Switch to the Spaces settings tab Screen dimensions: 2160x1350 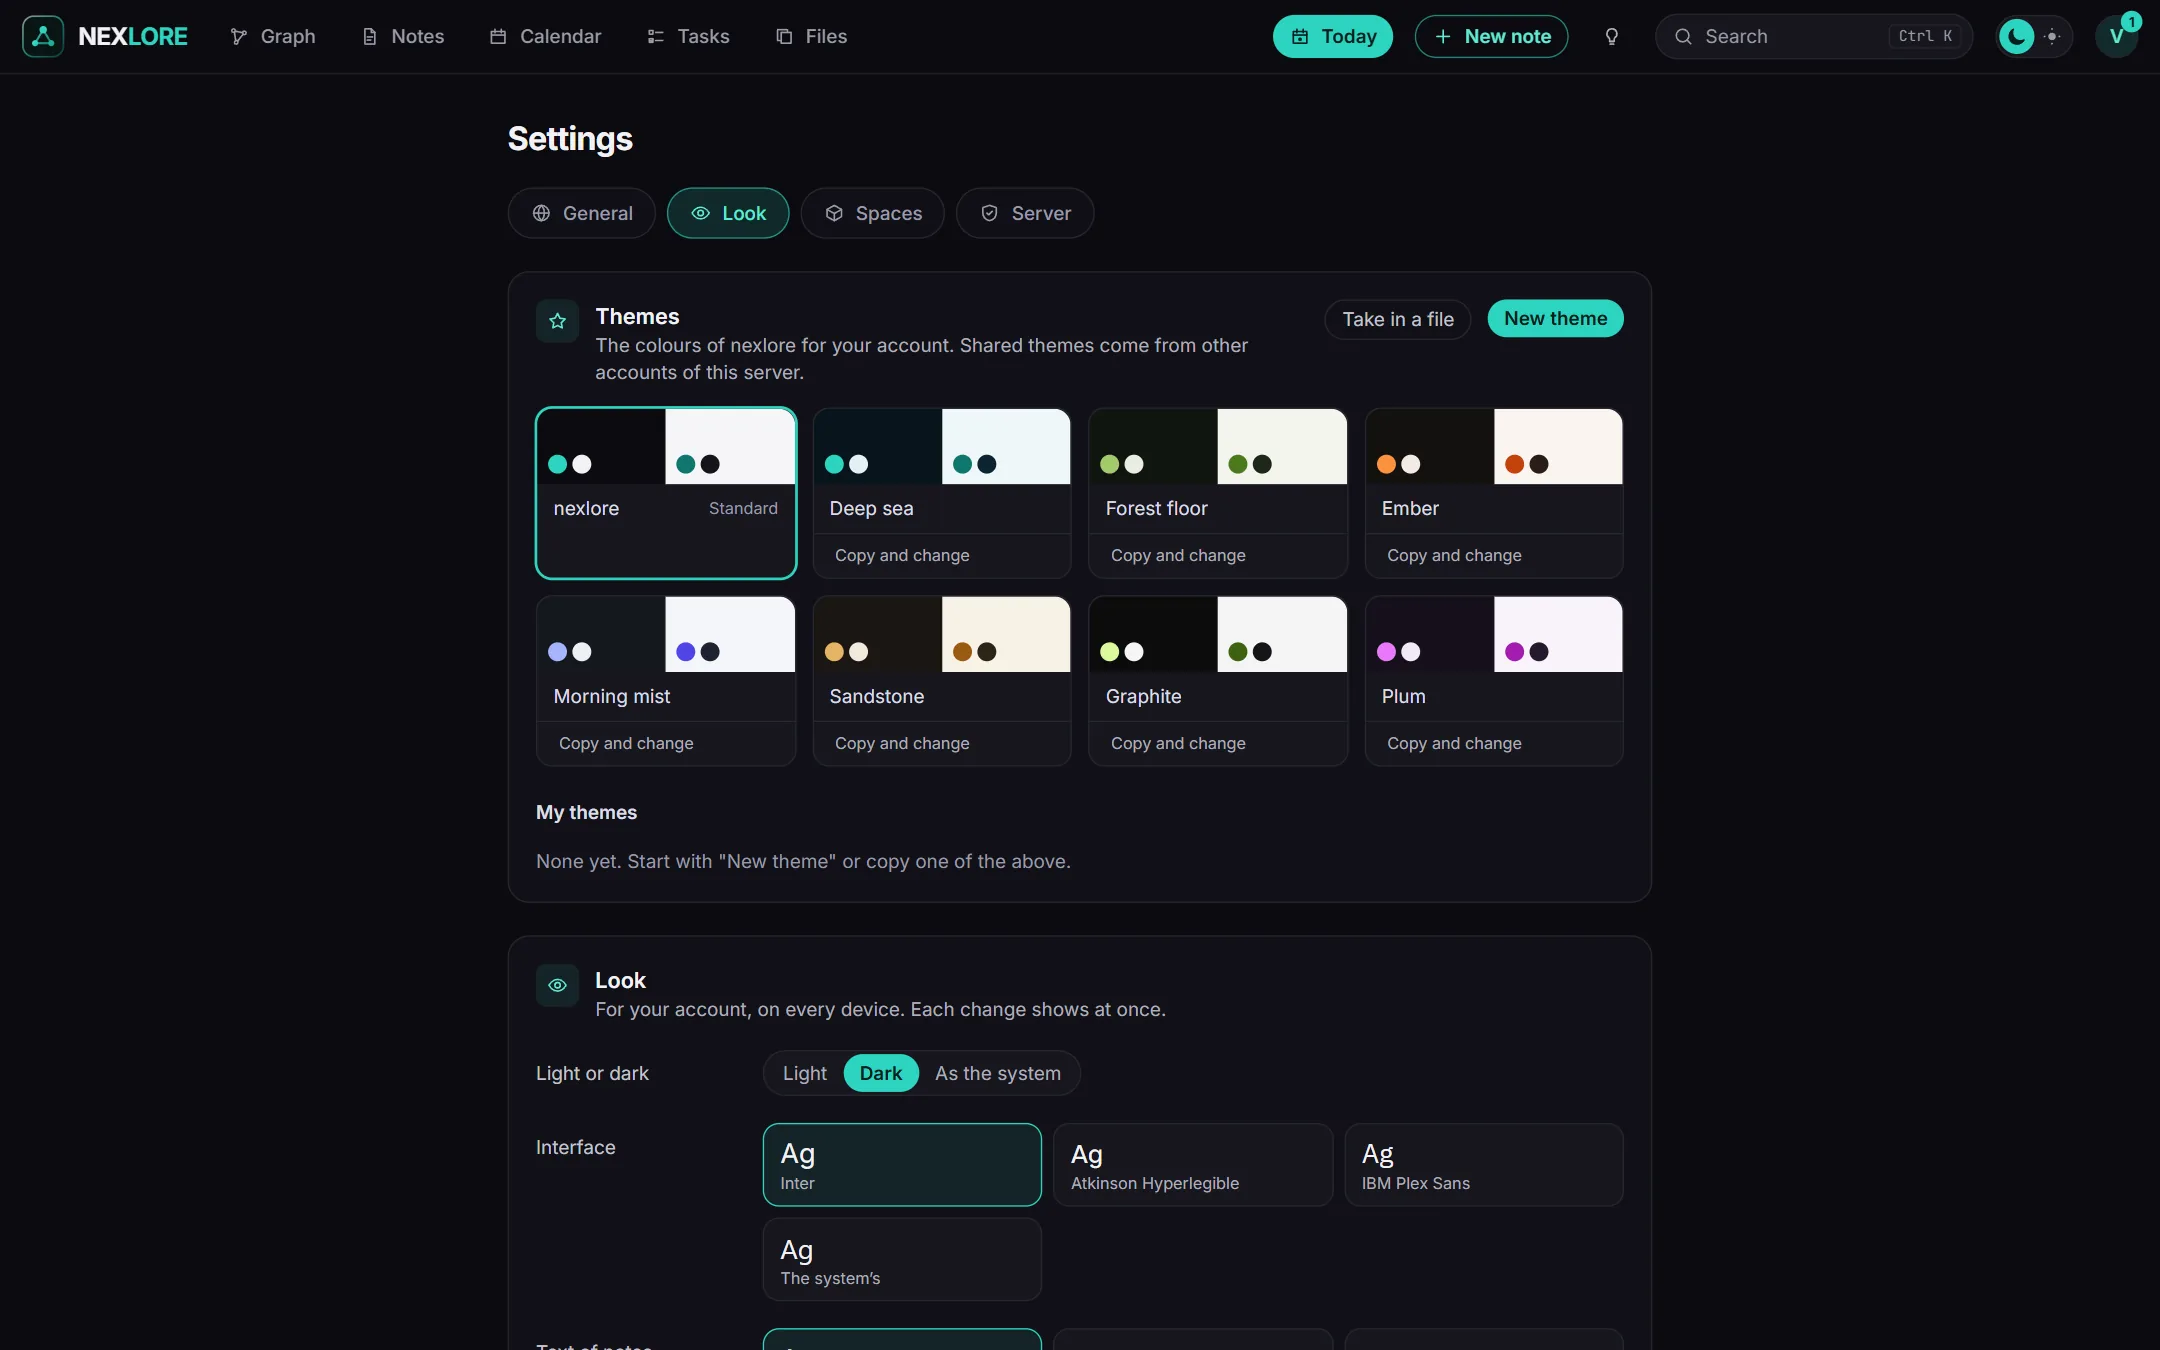(872, 213)
